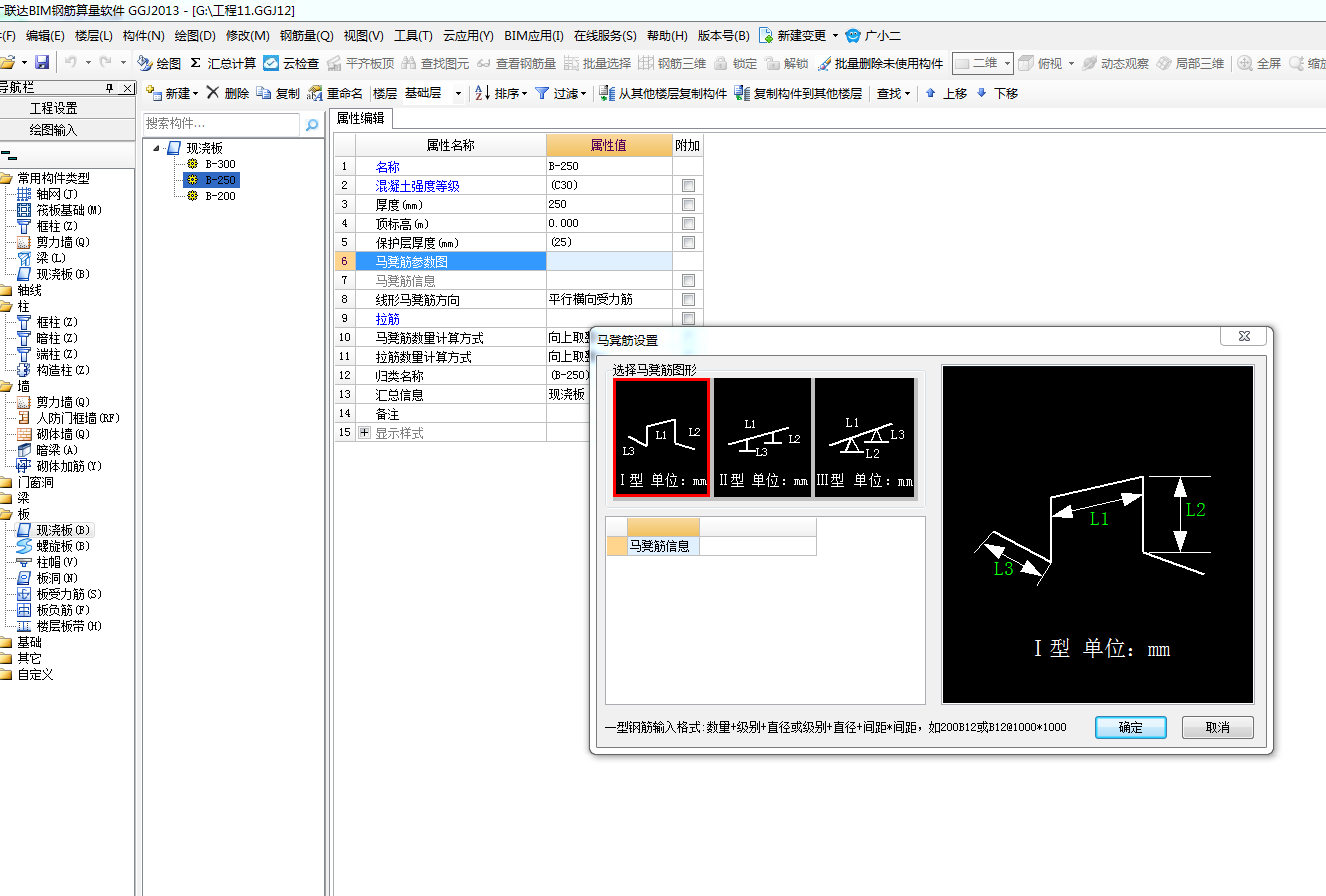Screen dimensions: 1326x896
Task: Click the 搜索构件 search field
Action: point(221,124)
